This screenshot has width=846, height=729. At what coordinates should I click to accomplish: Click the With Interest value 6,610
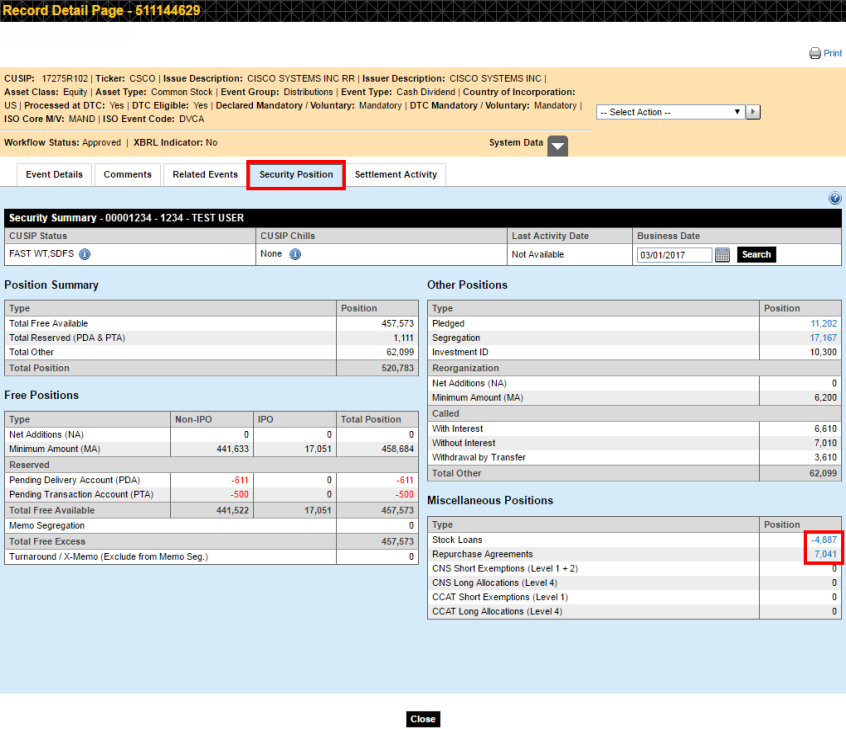(x=825, y=428)
